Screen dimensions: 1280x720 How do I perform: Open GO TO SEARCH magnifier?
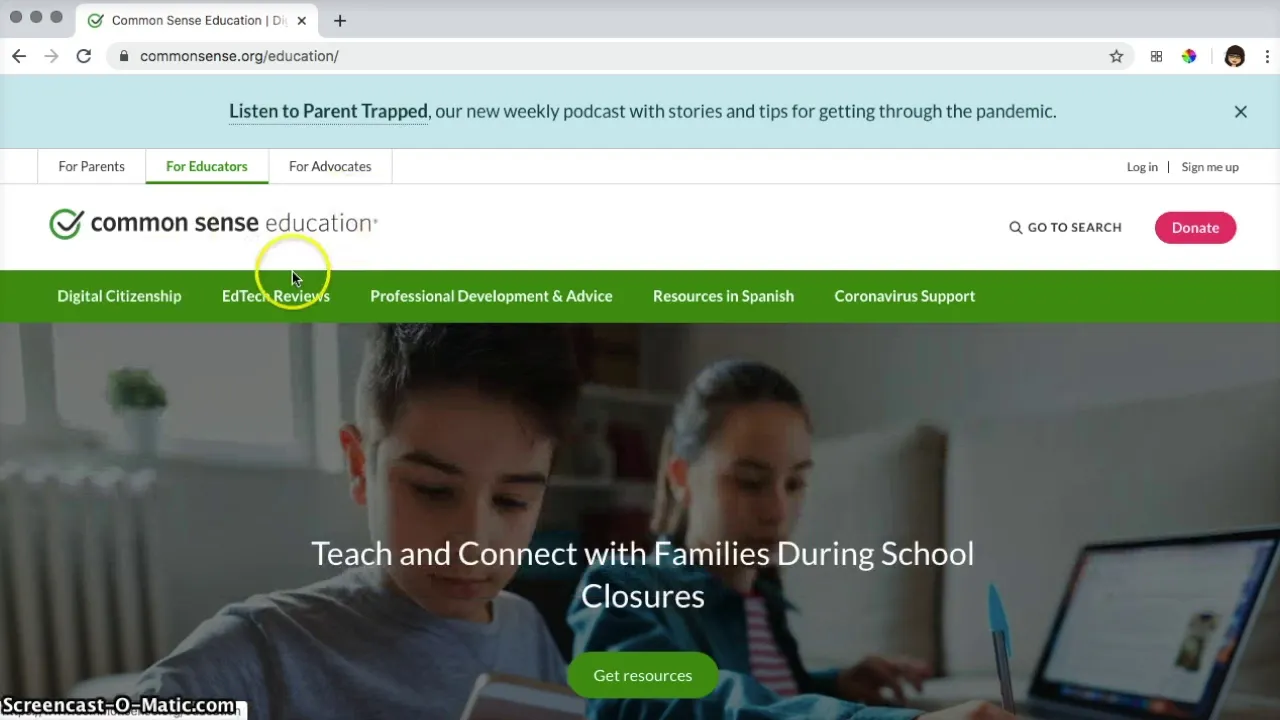[x=1065, y=227]
